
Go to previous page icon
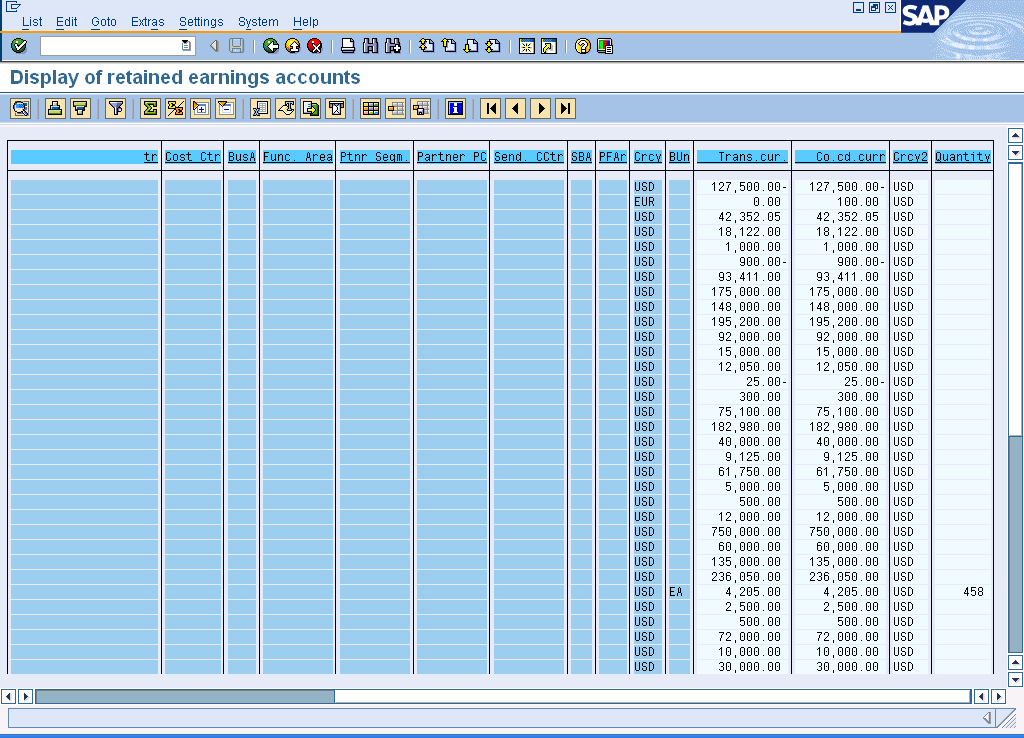point(449,46)
